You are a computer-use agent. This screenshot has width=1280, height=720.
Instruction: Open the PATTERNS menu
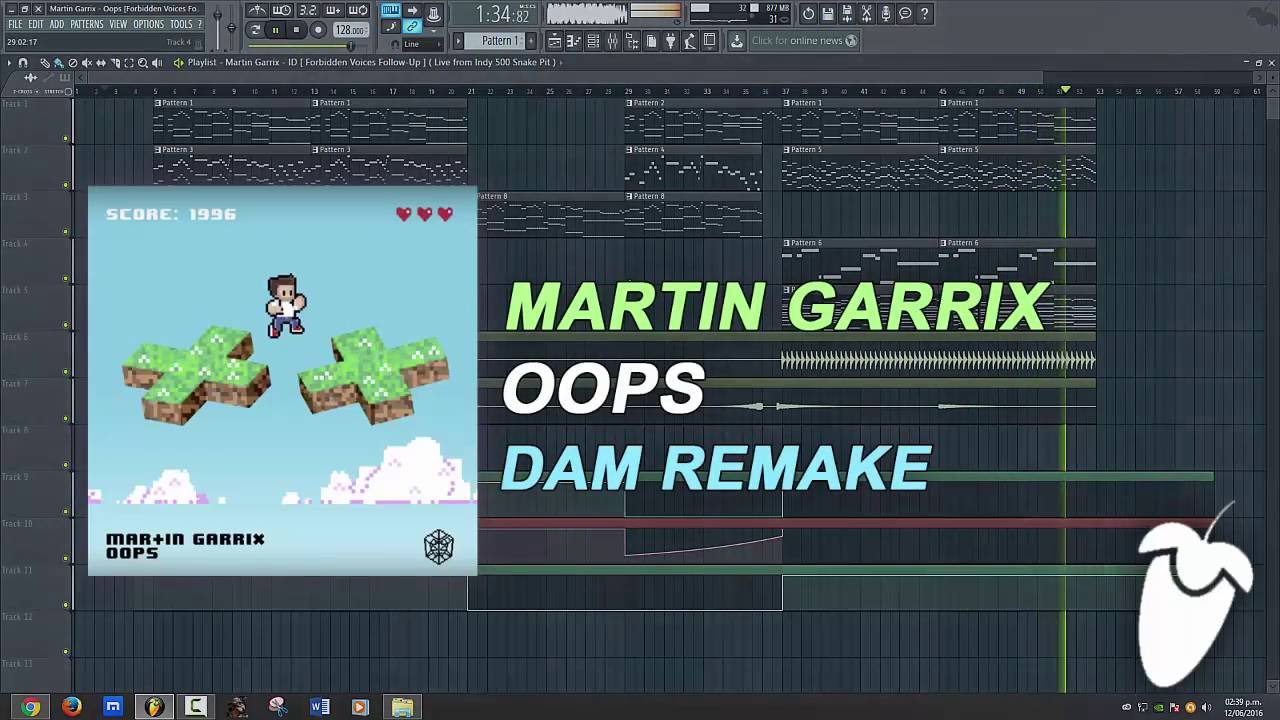pos(87,24)
